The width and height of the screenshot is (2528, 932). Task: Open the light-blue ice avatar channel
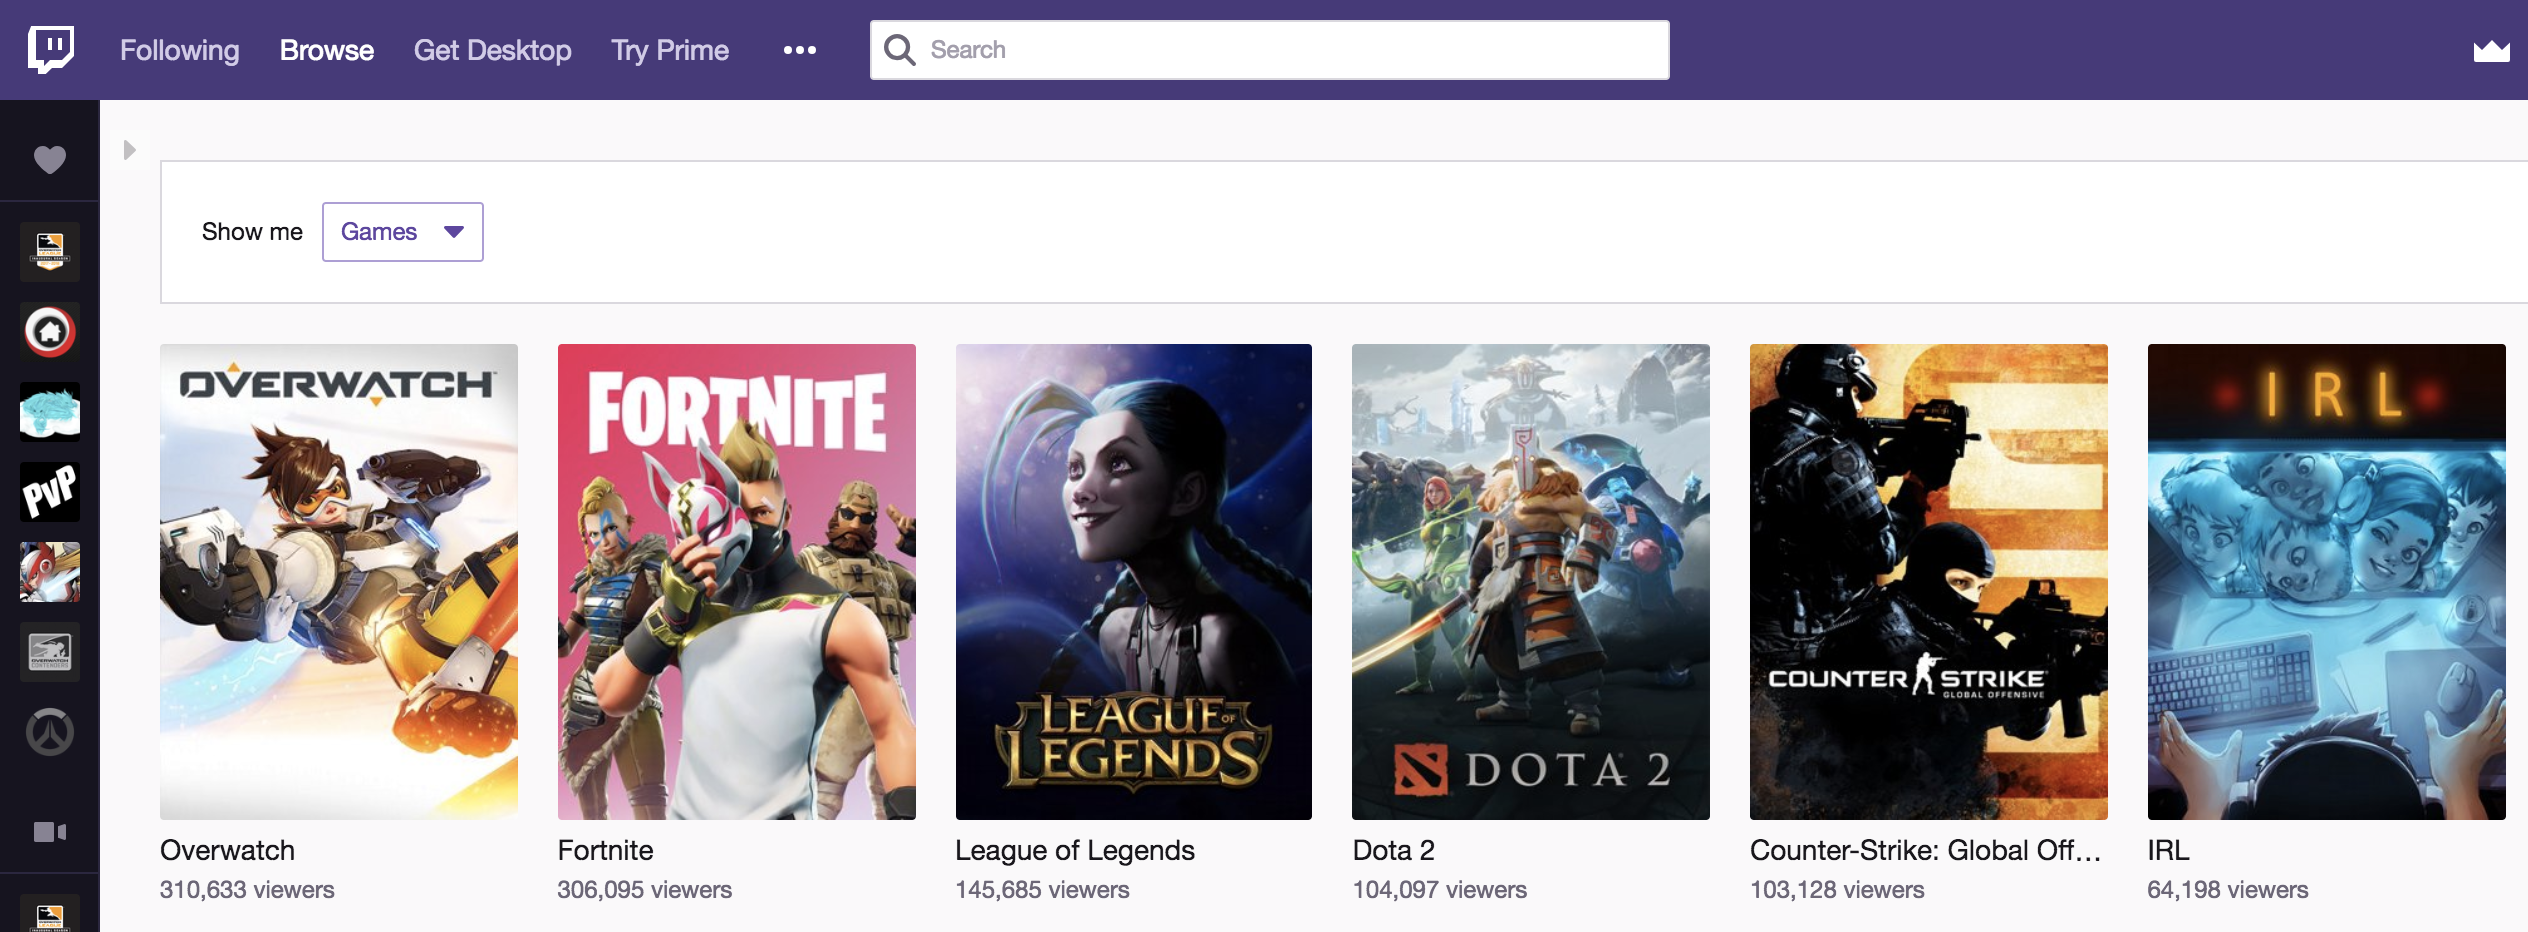pos(50,411)
